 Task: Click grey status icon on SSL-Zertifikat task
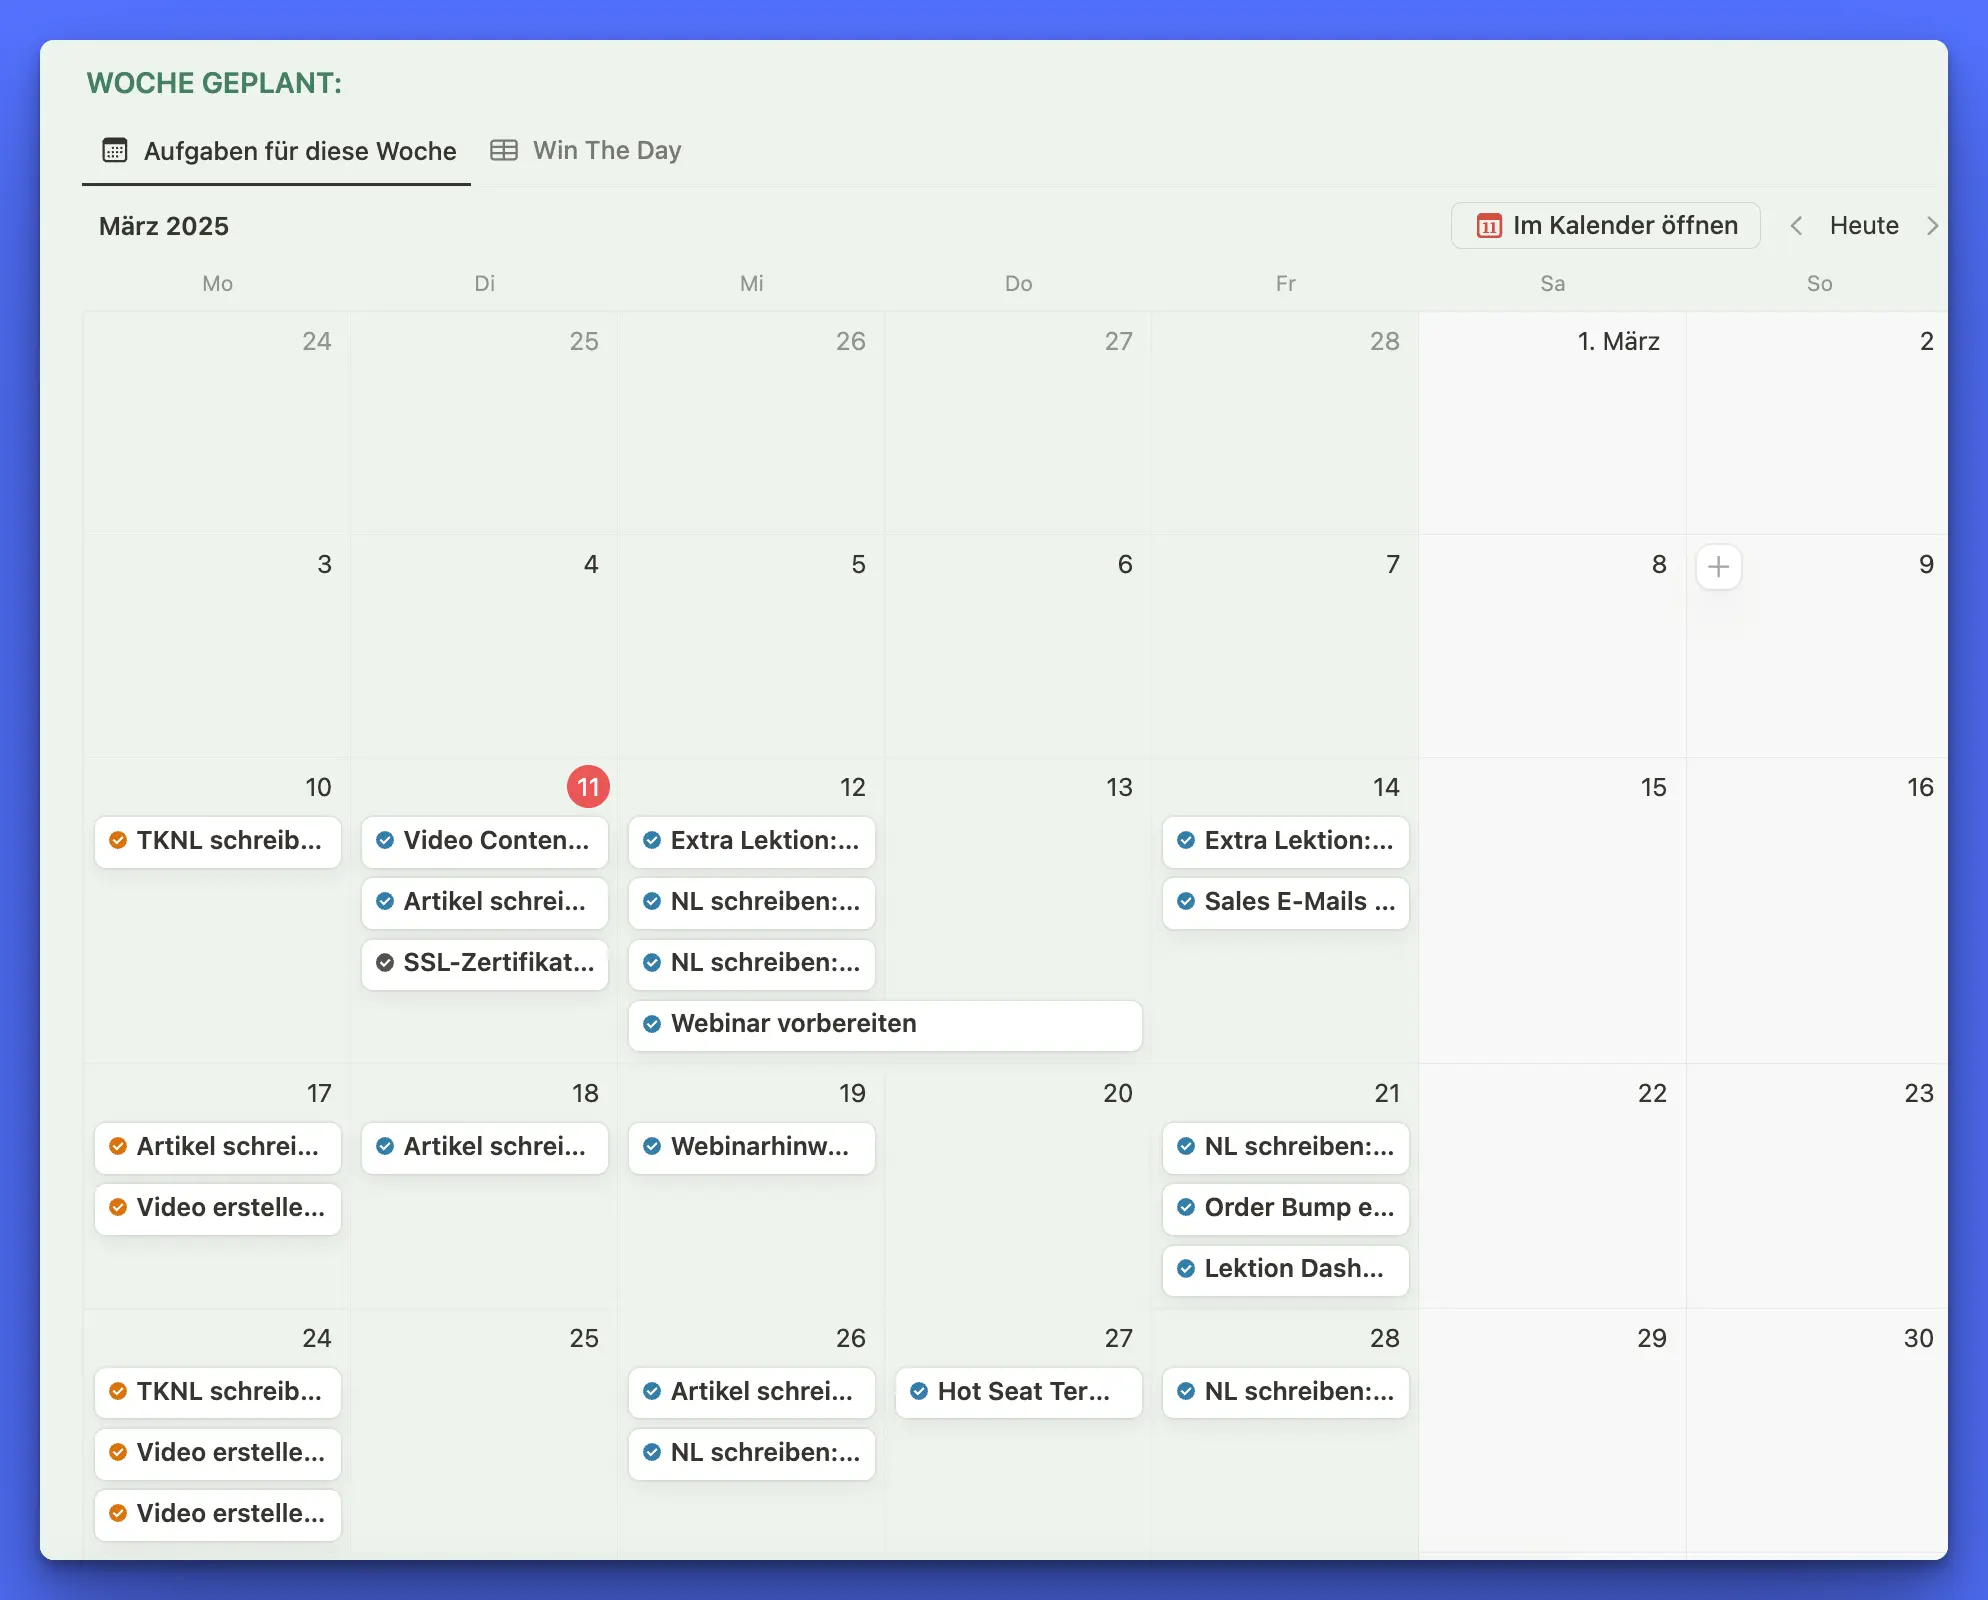coord(385,963)
